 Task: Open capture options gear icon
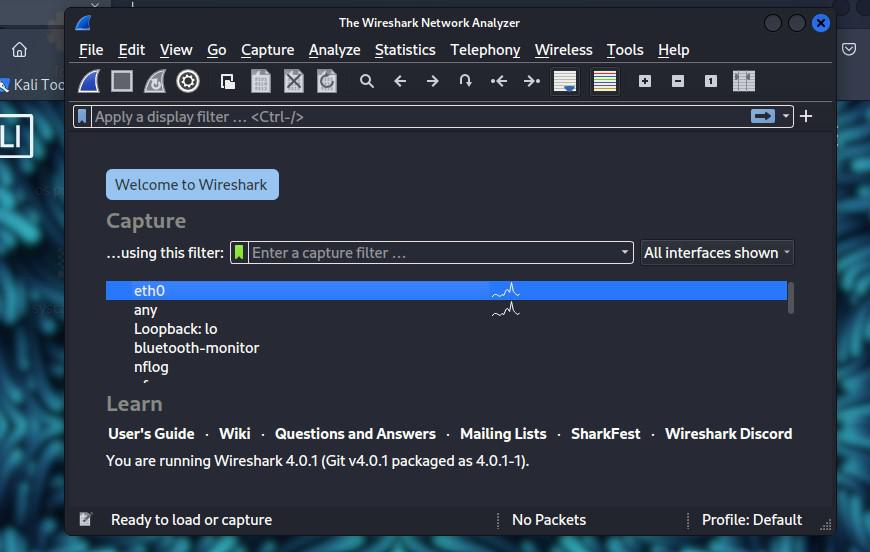tap(188, 82)
